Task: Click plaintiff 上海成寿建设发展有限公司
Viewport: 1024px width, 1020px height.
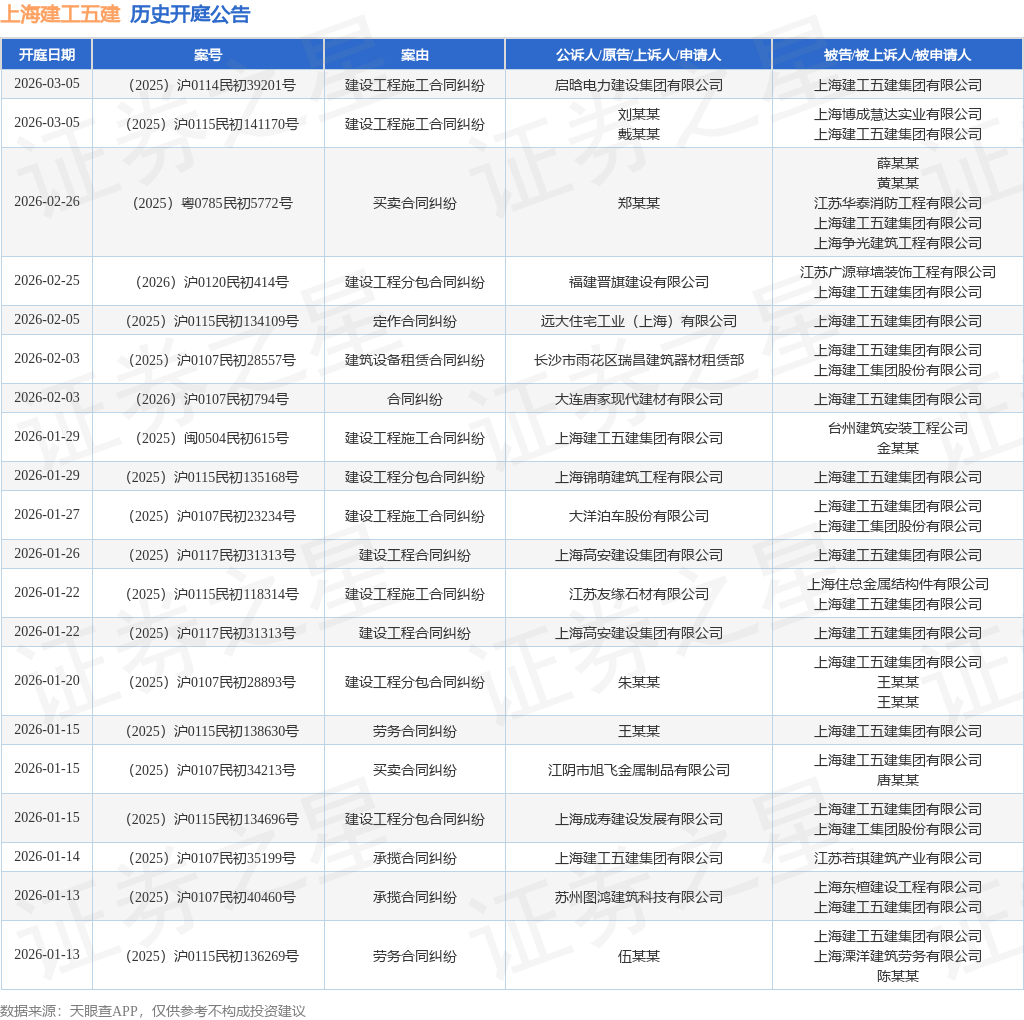Action: [639, 820]
